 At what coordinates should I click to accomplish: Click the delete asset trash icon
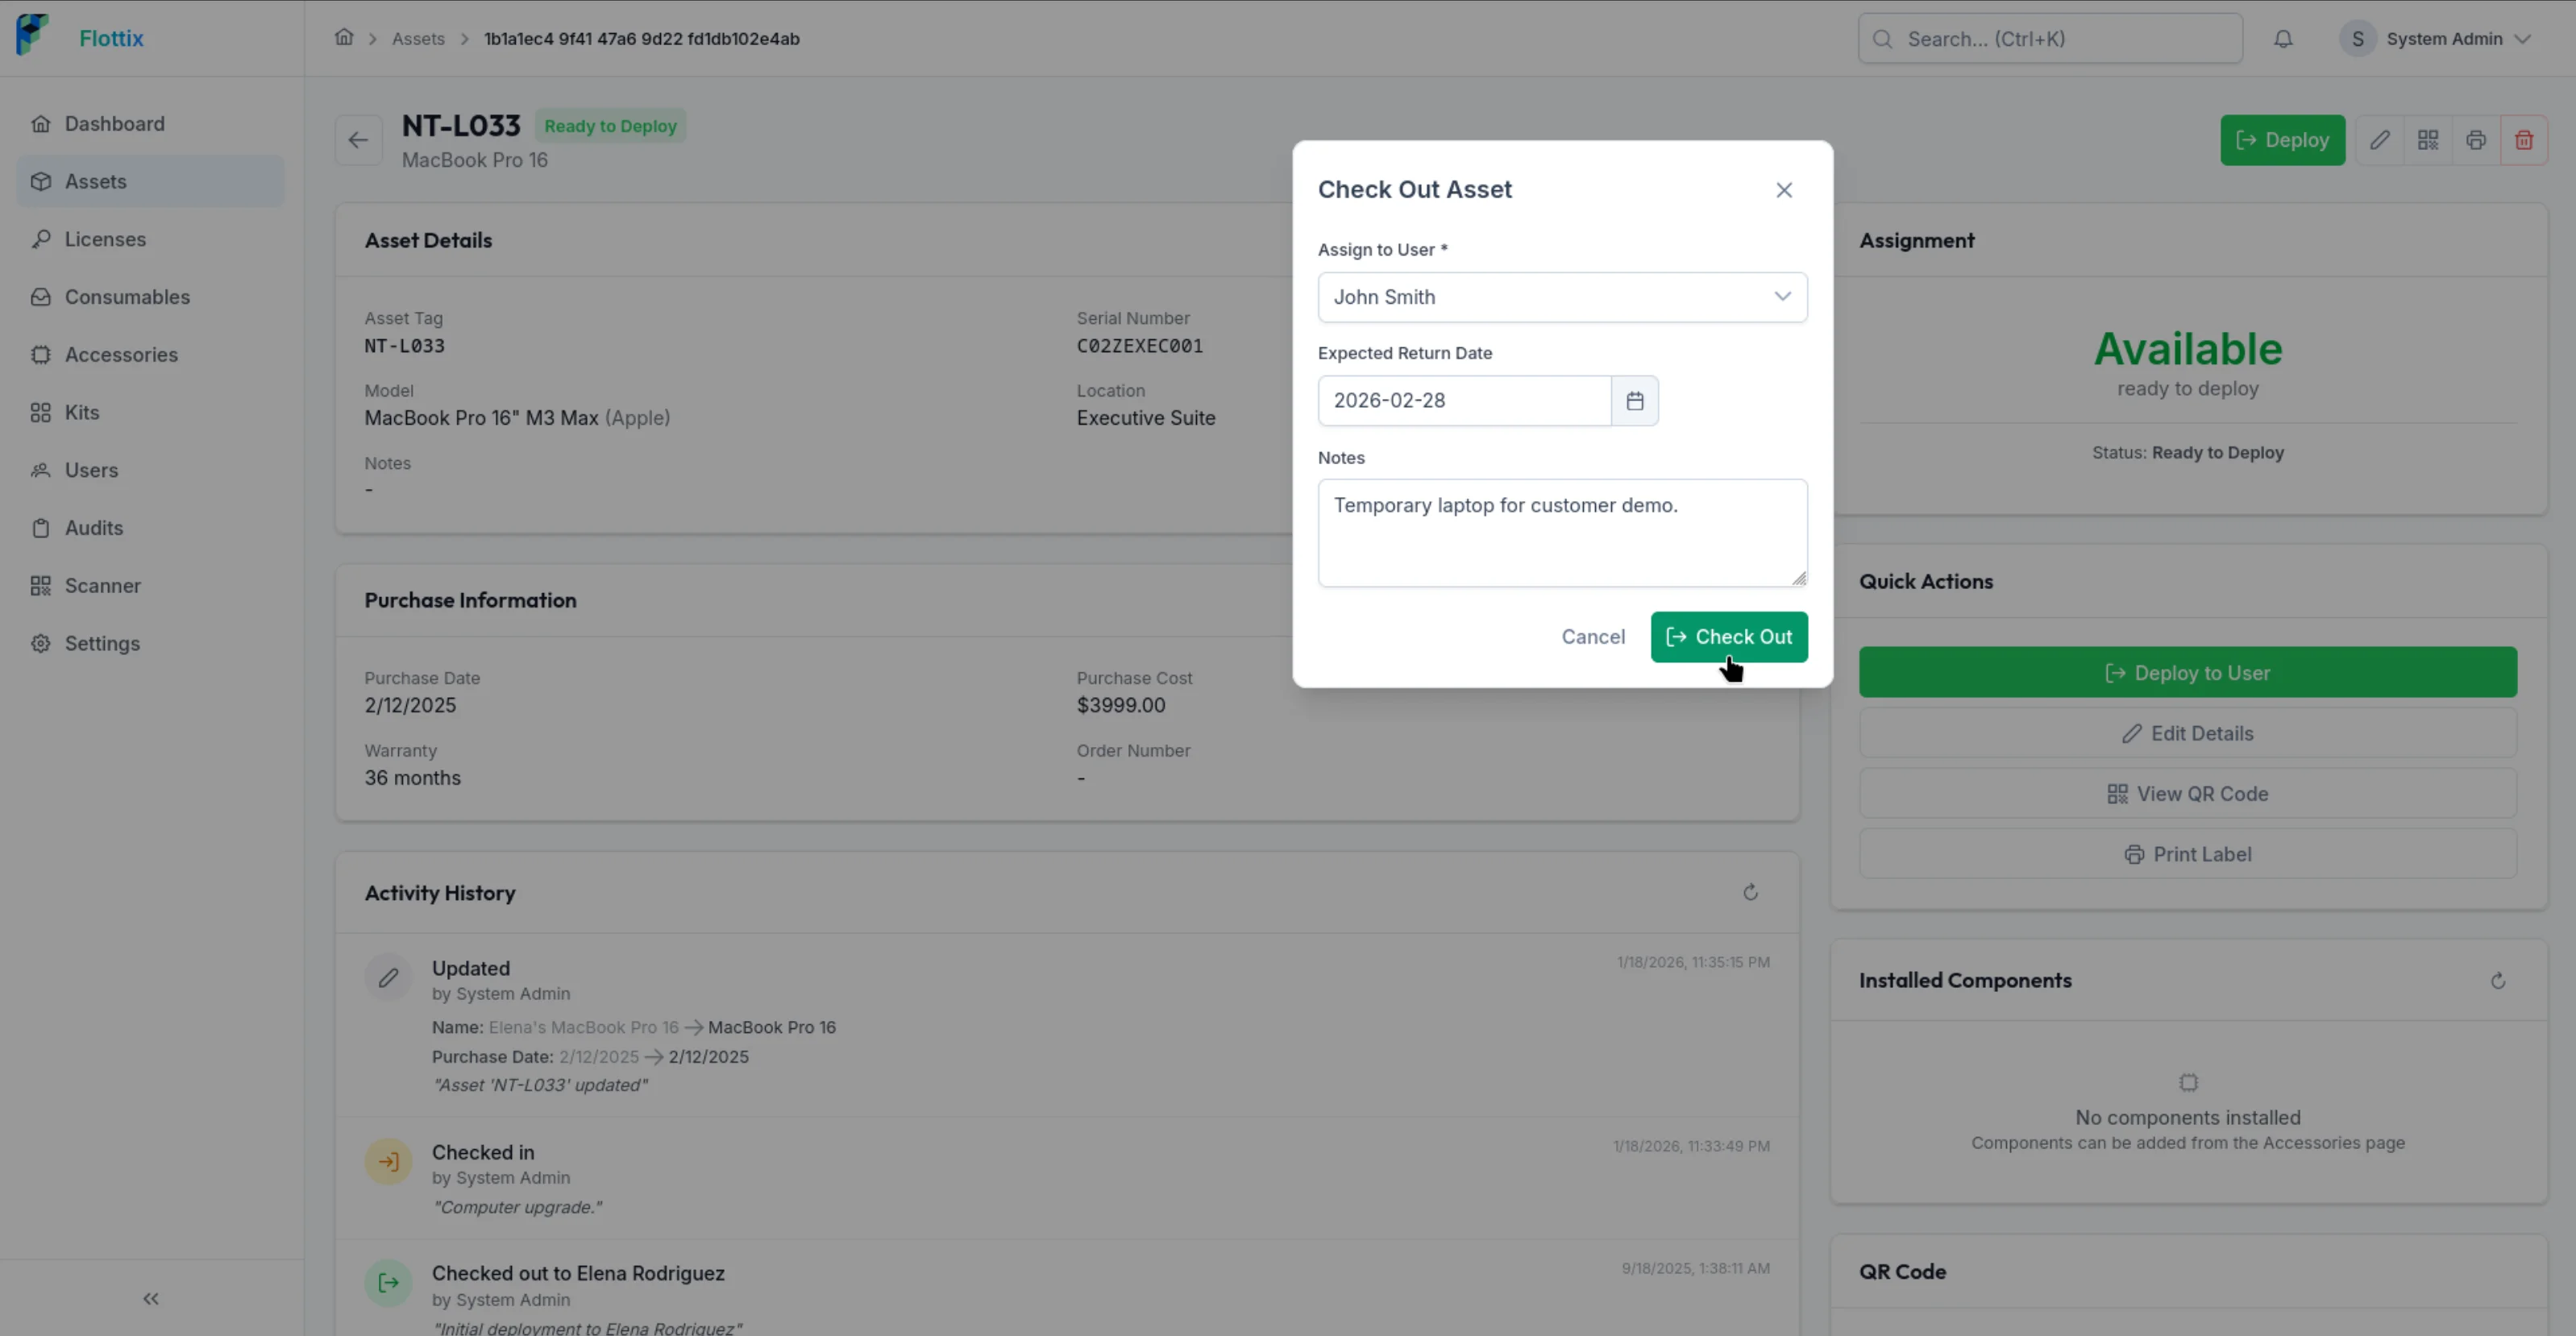pyautogui.click(x=2523, y=140)
